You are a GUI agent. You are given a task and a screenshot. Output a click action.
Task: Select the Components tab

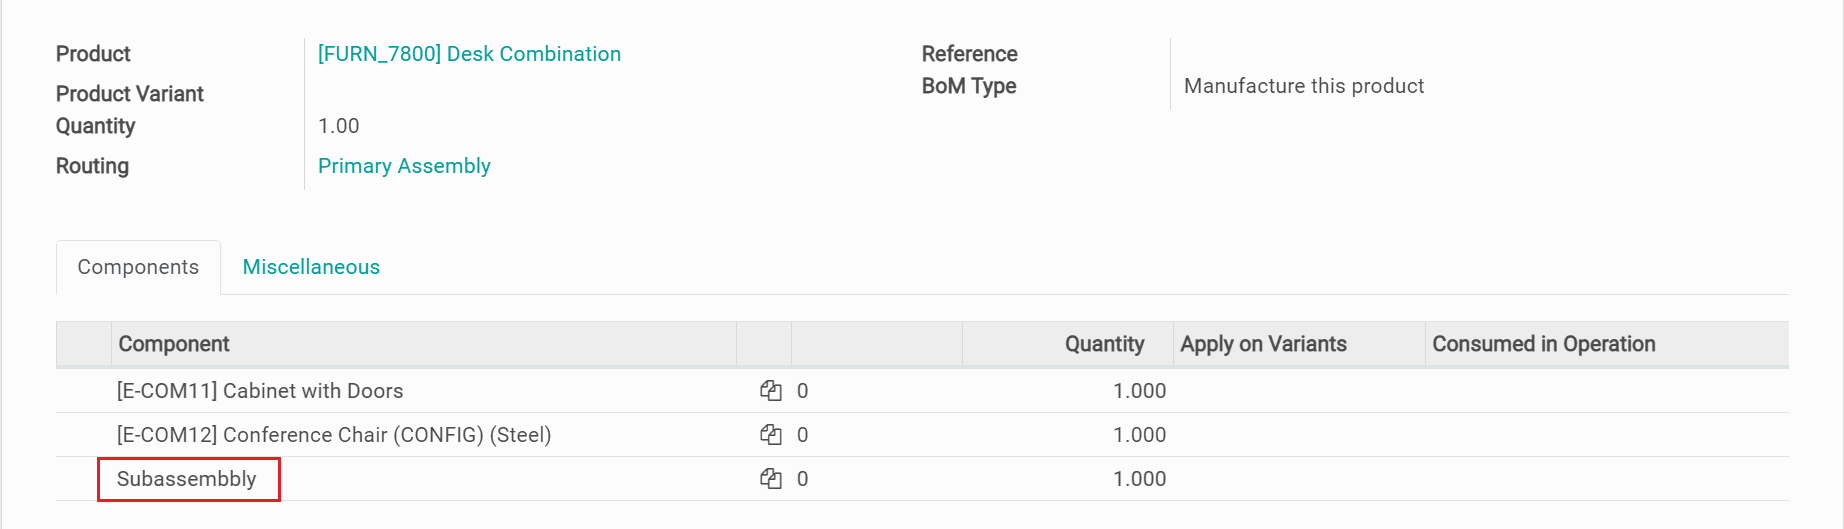pyautogui.click(x=138, y=267)
